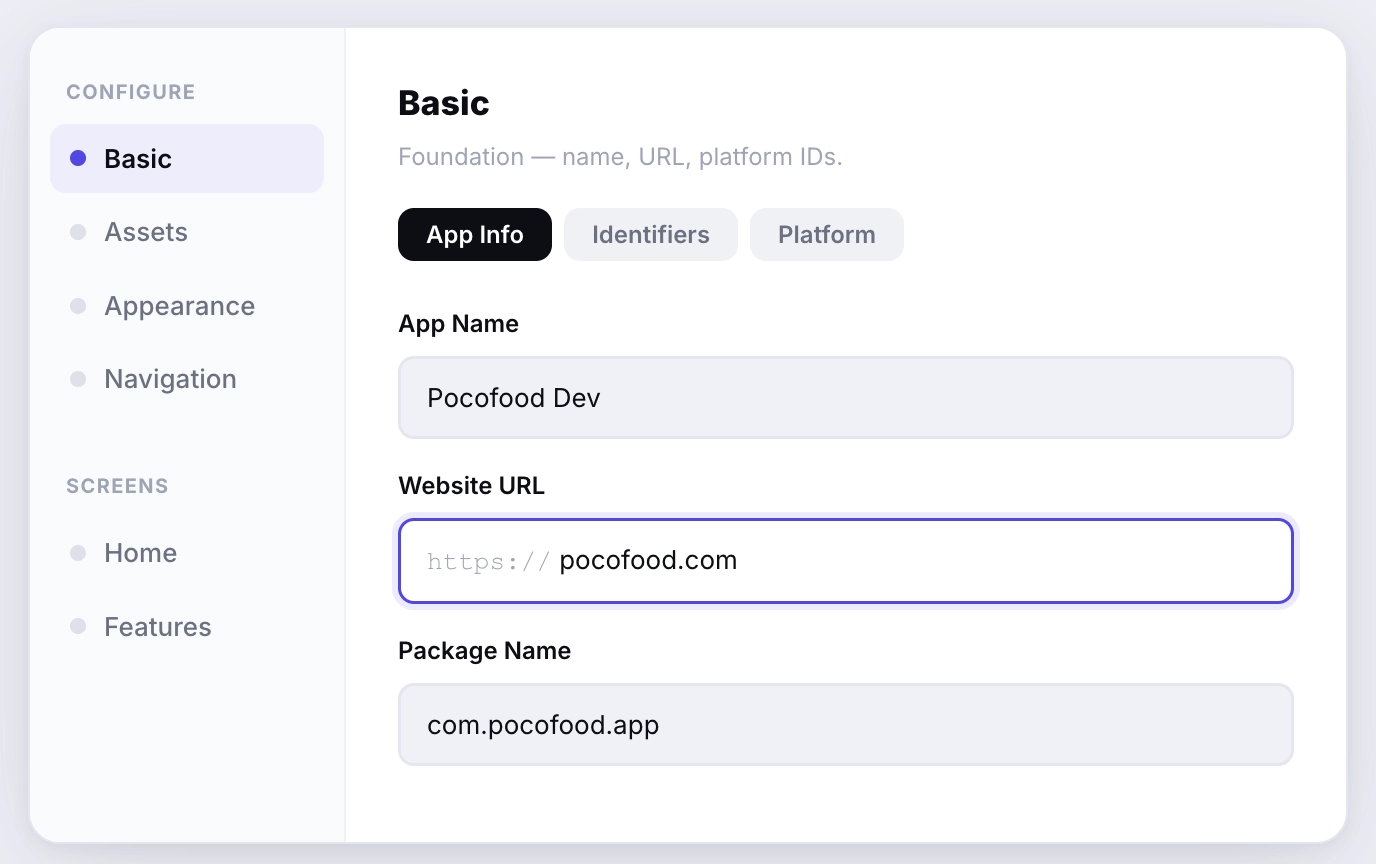The image size is (1376, 864).
Task: Click the 'Package Name' field label
Action: [x=485, y=651]
